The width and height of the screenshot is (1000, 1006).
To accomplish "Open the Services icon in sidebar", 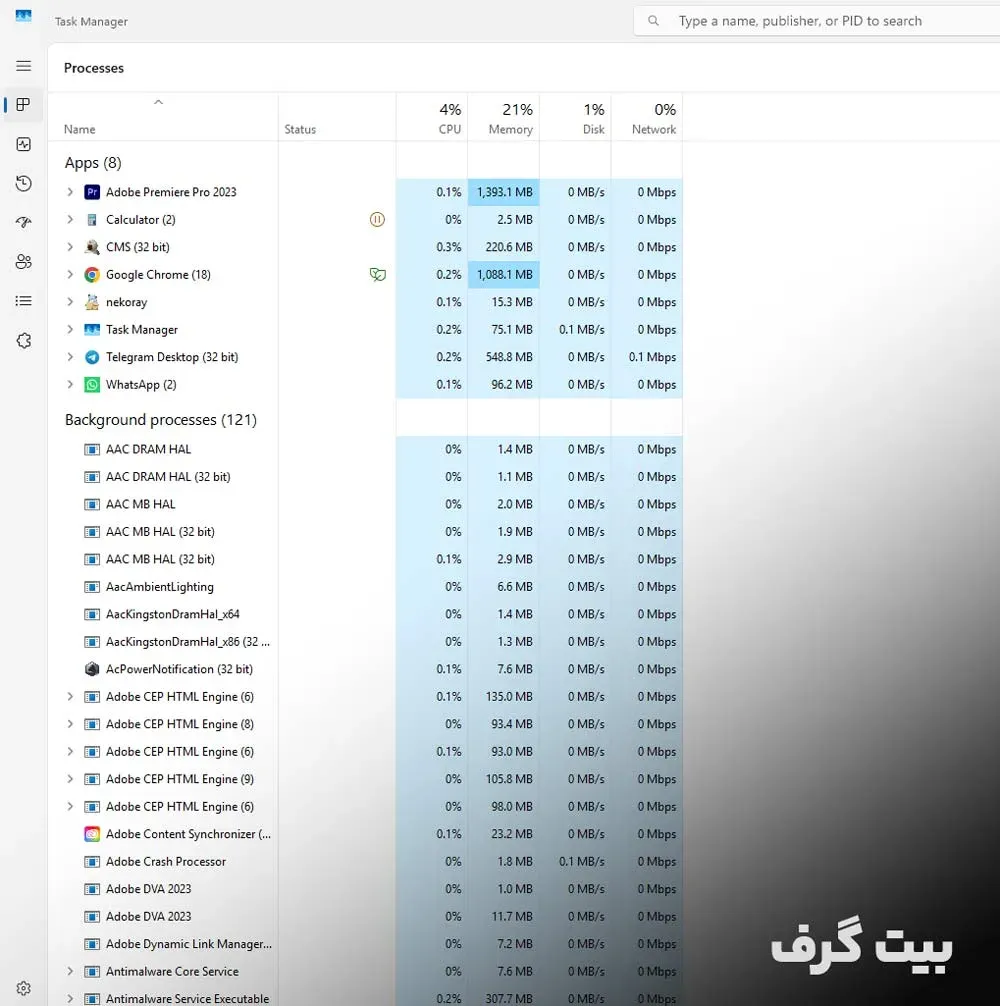I will click(x=24, y=341).
